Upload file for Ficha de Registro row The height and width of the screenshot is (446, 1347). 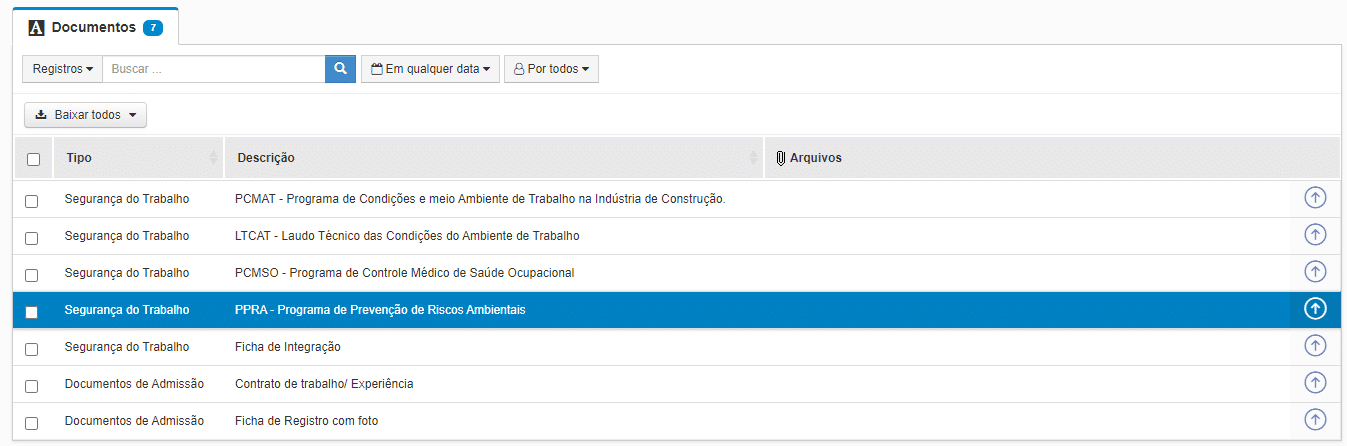(1315, 420)
